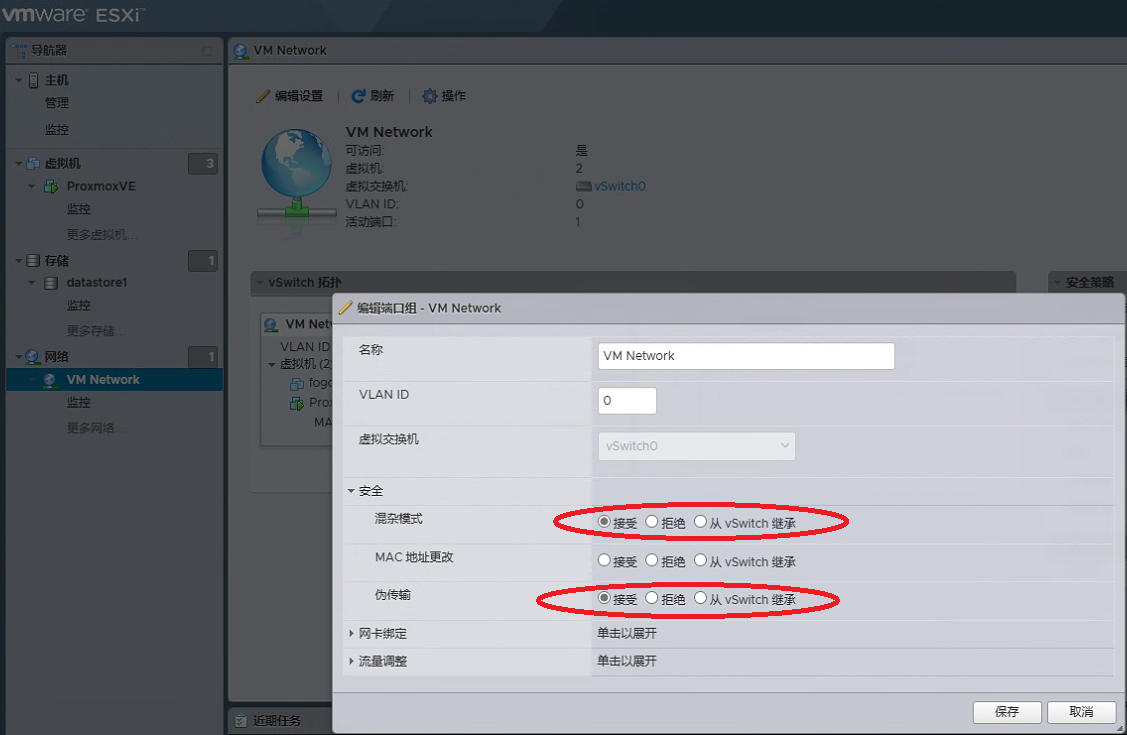The height and width of the screenshot is (735, 1127).
Task: Collapse the ProxmoxVE tree node
Action: tap(32, 187)
